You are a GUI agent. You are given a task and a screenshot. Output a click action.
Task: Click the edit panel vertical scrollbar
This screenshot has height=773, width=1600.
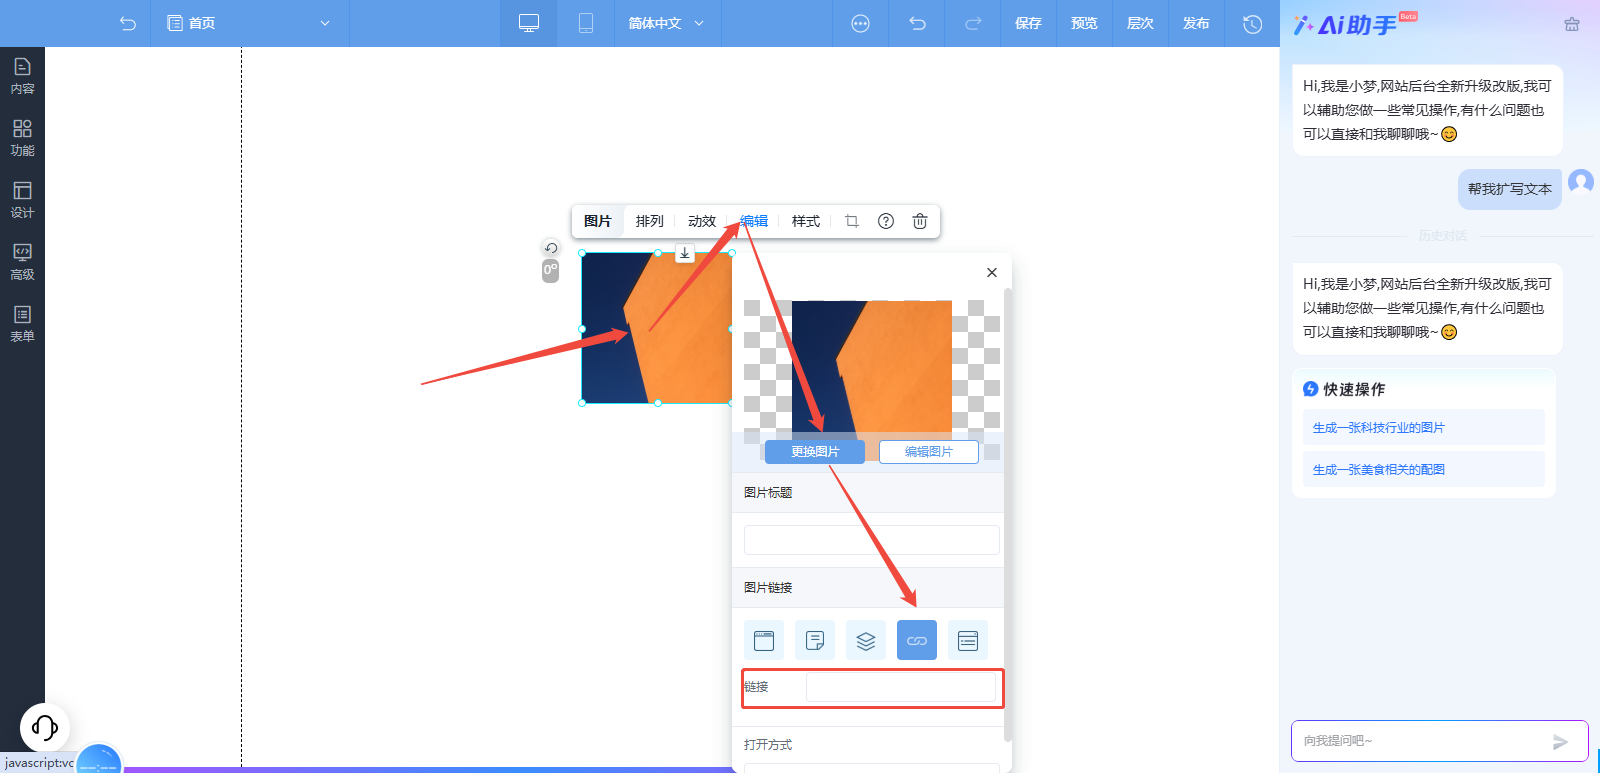click(x=1008, y=515)
